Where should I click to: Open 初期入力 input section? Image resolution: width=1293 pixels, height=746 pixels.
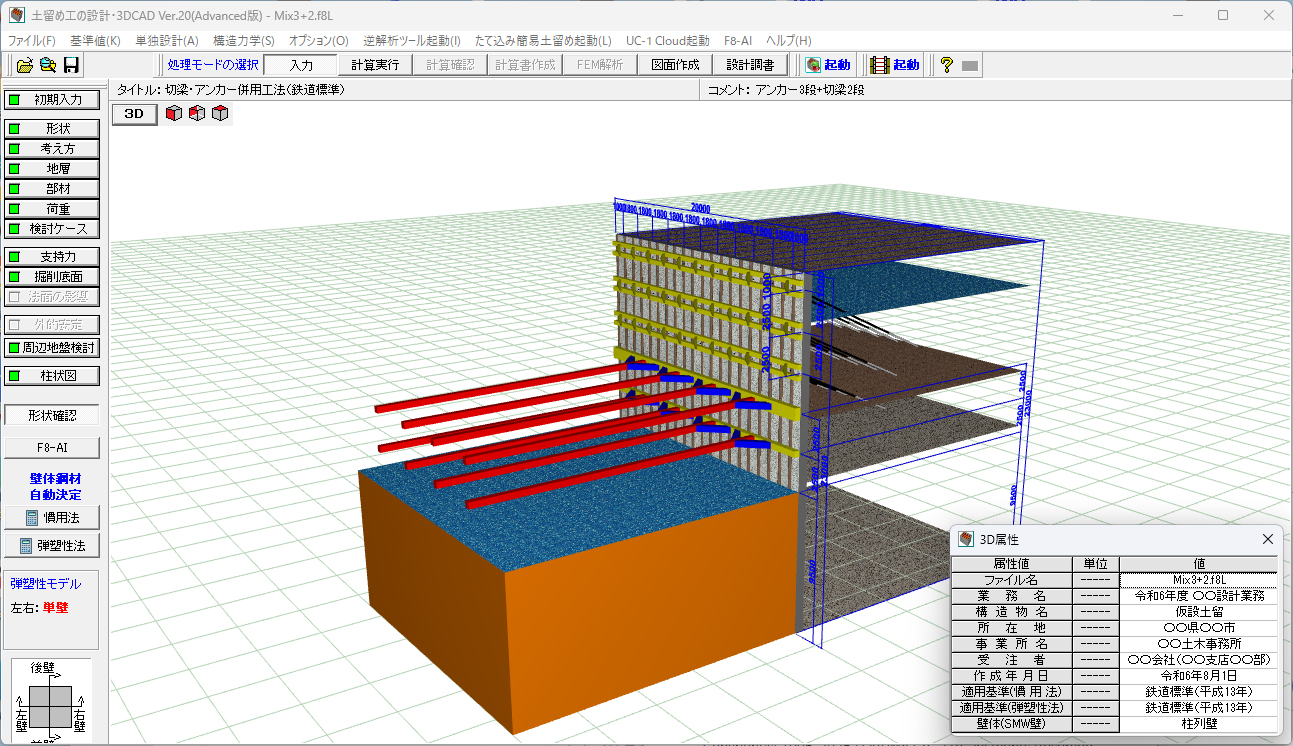tap(53, 99)
